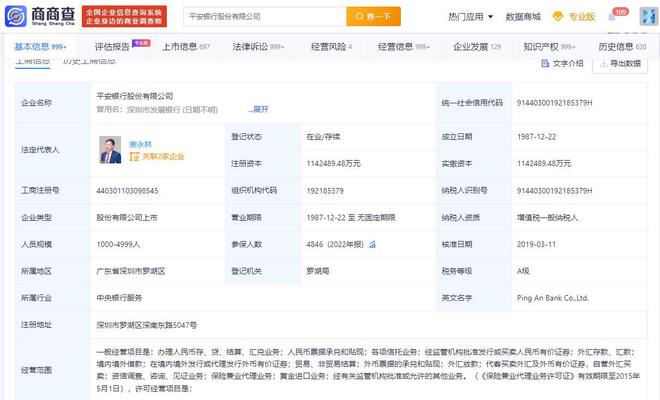The height and width of the screenshot is (400, 660).
Task: Switch to the 上市信息 tab
Action: tap(185, 46)
